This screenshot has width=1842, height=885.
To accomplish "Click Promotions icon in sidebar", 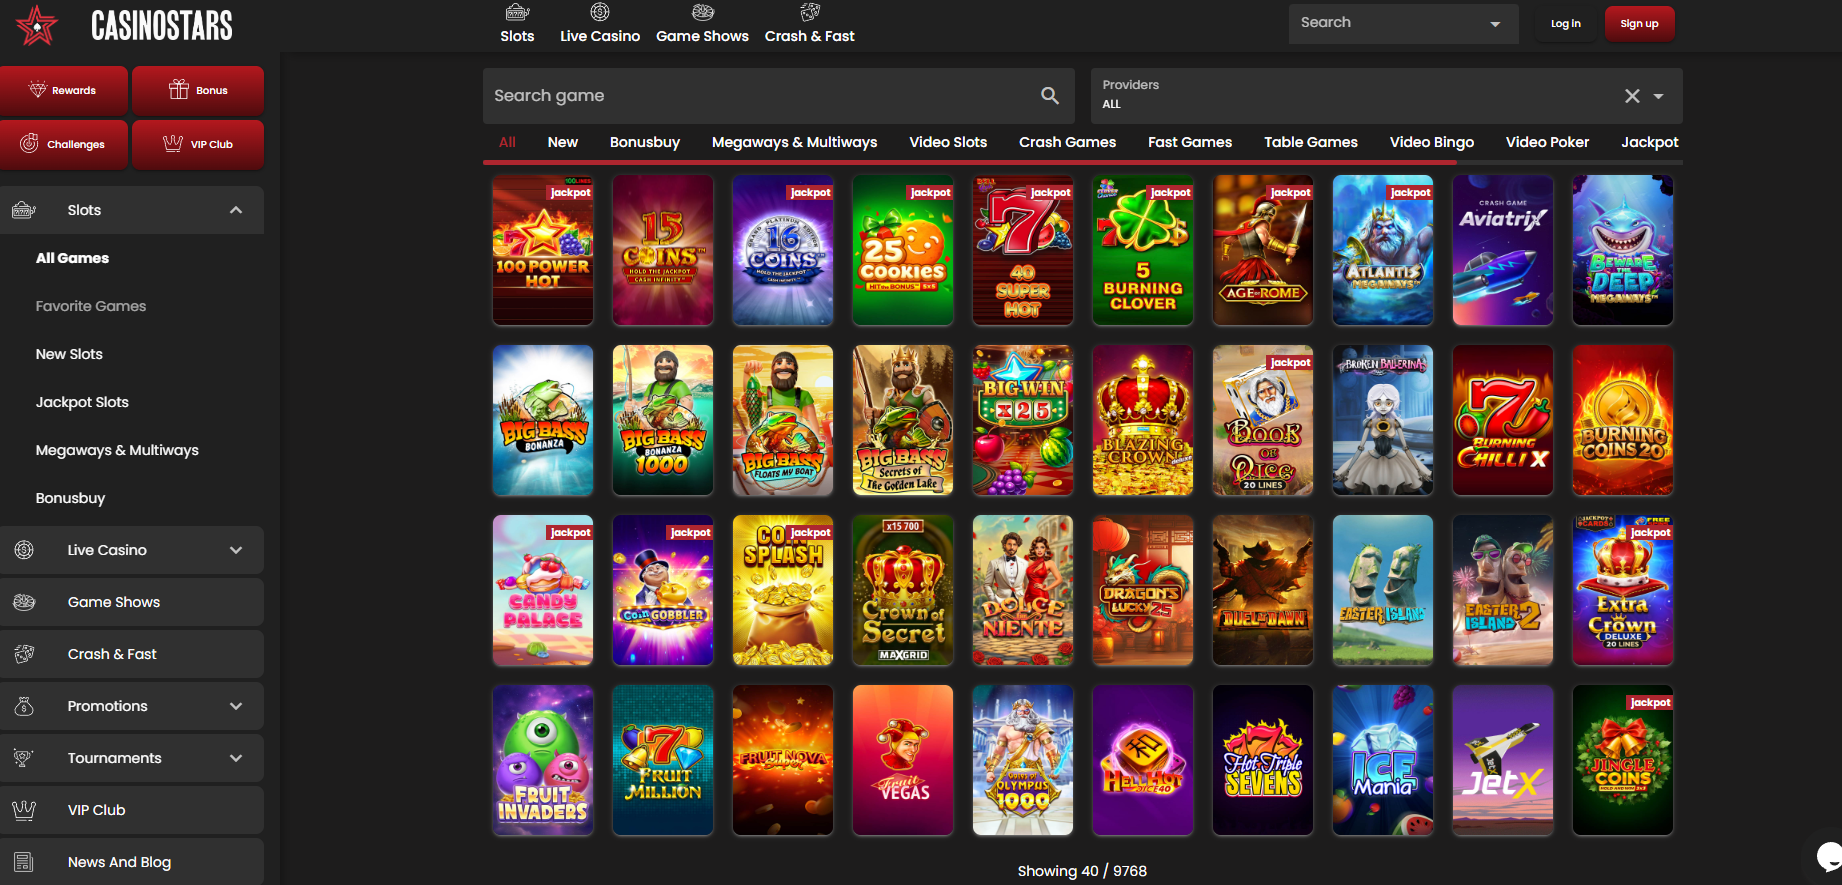I will pyautogui.click(x=24, y=706).
